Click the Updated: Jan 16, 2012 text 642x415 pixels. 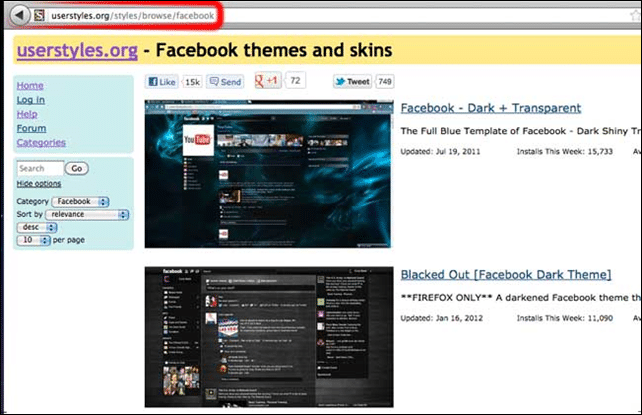pos(441,318)
